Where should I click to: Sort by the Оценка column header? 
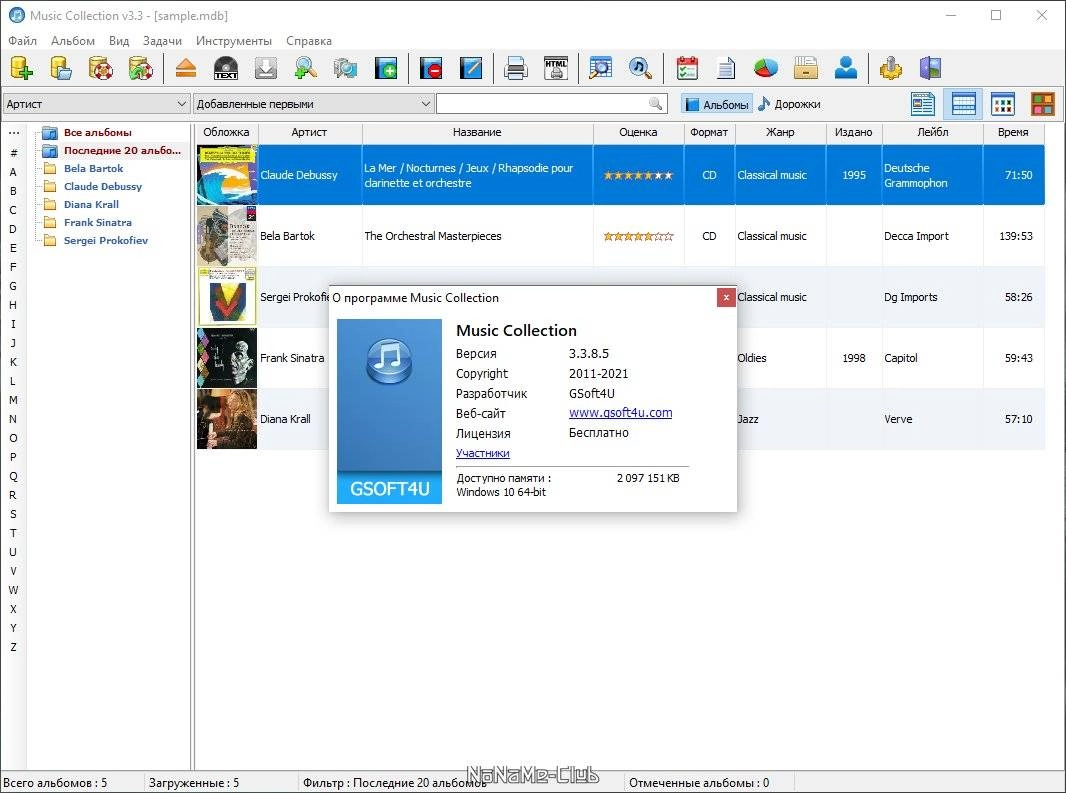638,133
